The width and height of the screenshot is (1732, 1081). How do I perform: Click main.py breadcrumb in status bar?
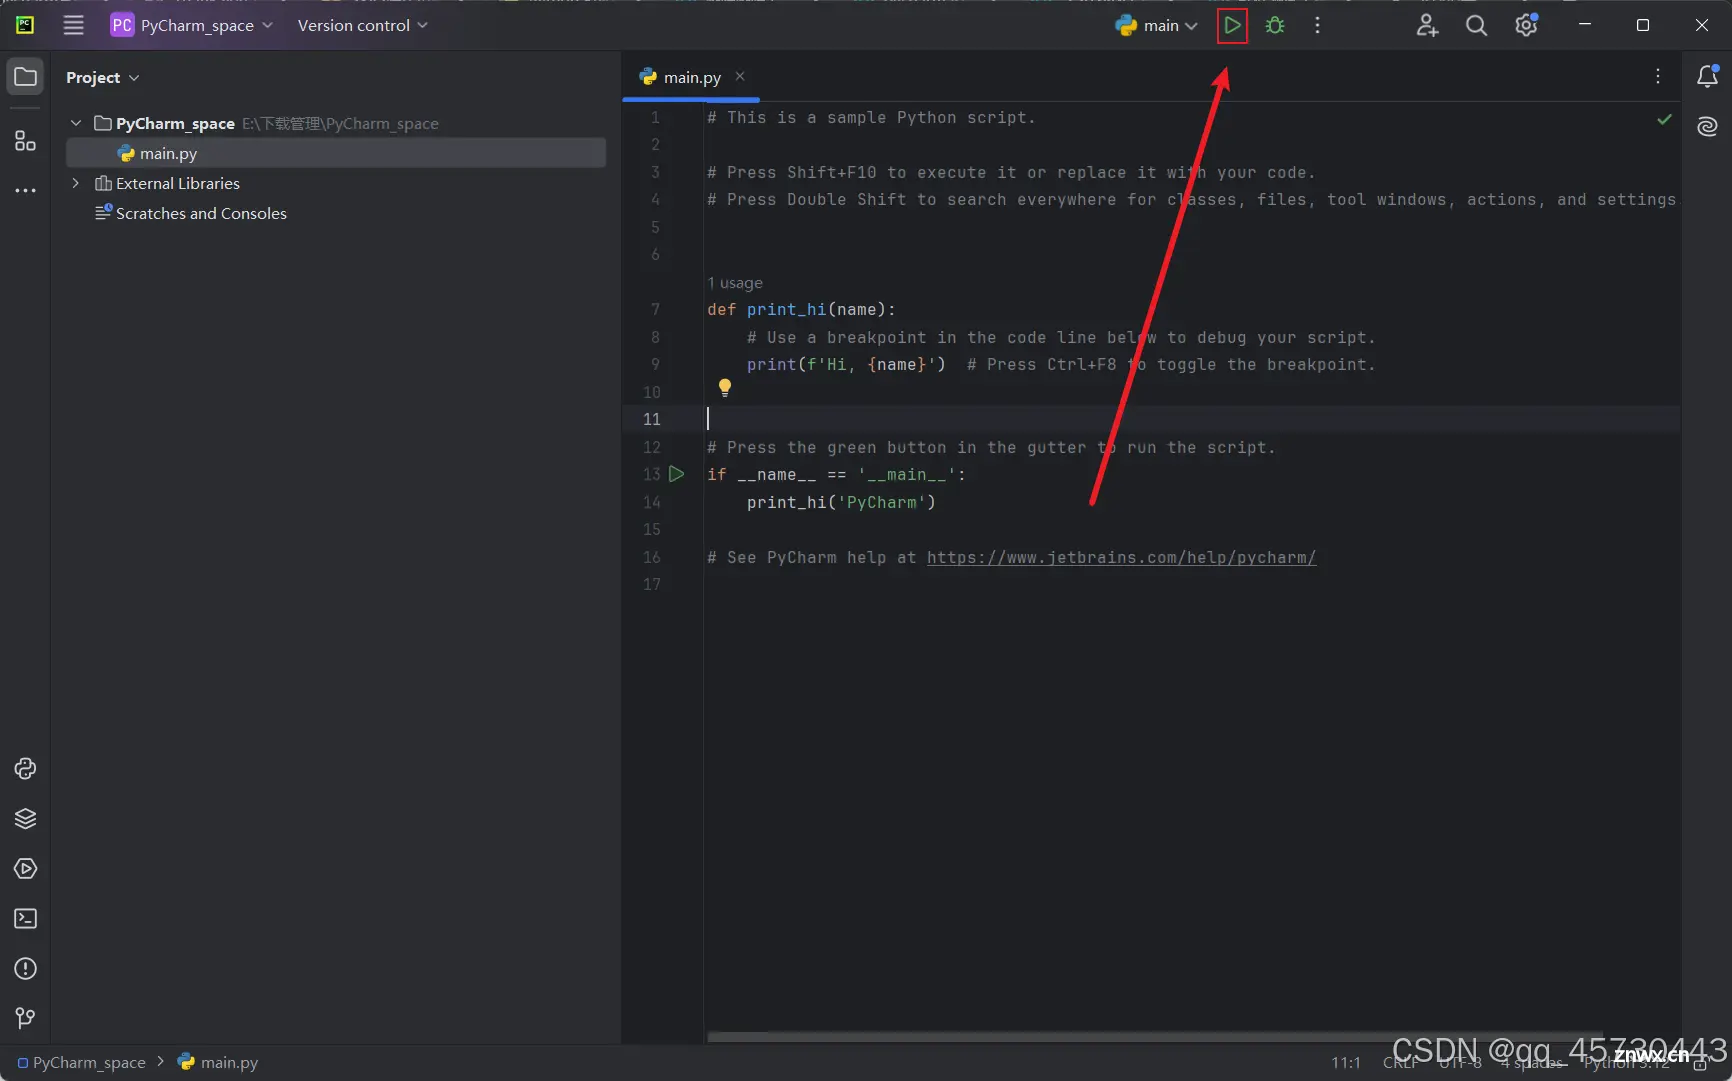pos(218,1062)
